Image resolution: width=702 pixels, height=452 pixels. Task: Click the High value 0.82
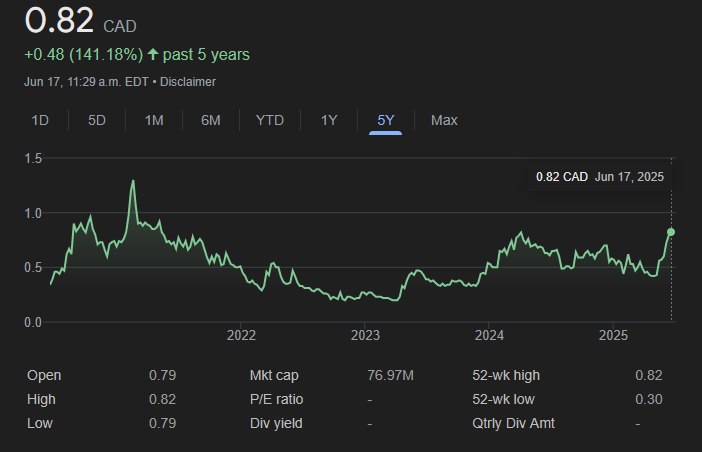pos(163,399)
